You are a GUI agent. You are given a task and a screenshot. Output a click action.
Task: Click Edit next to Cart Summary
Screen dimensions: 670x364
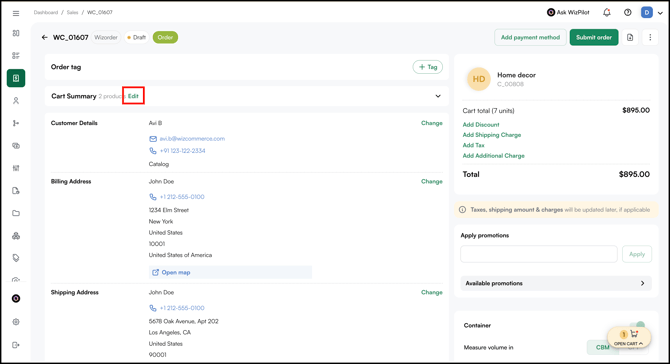pyautogui.click(x=133, y=96)
